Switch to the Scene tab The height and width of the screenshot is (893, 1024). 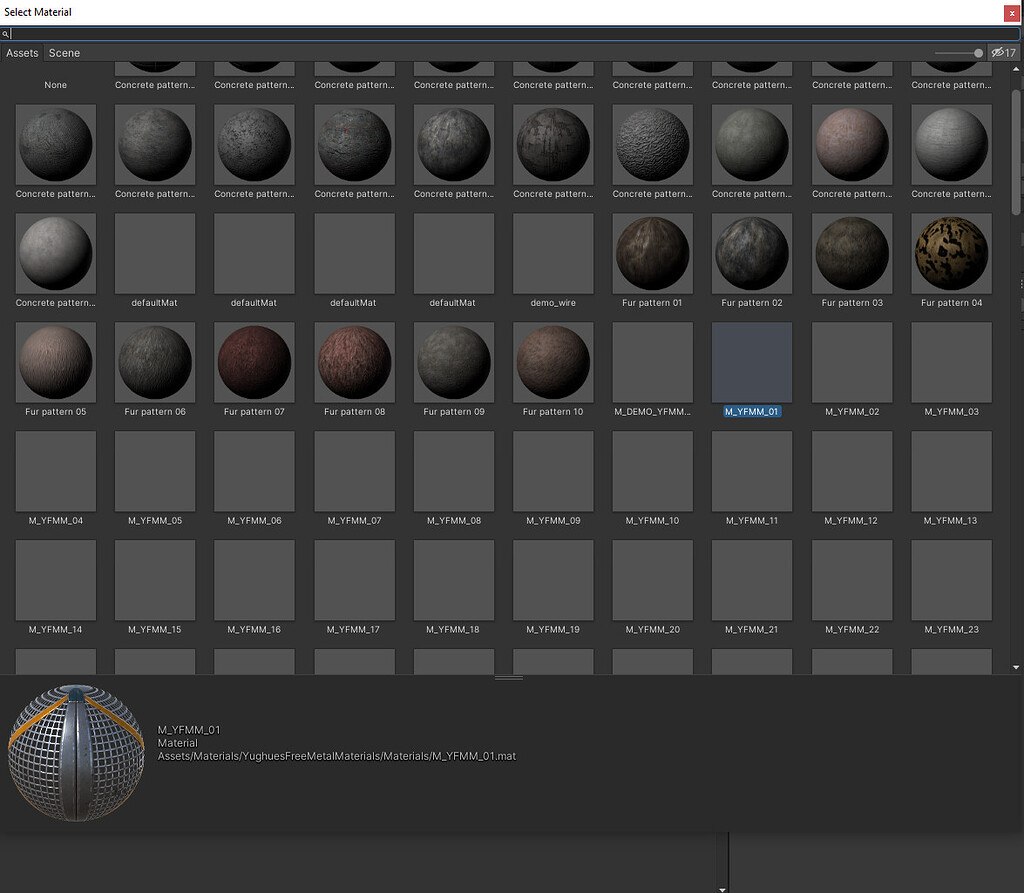(63, 52)
